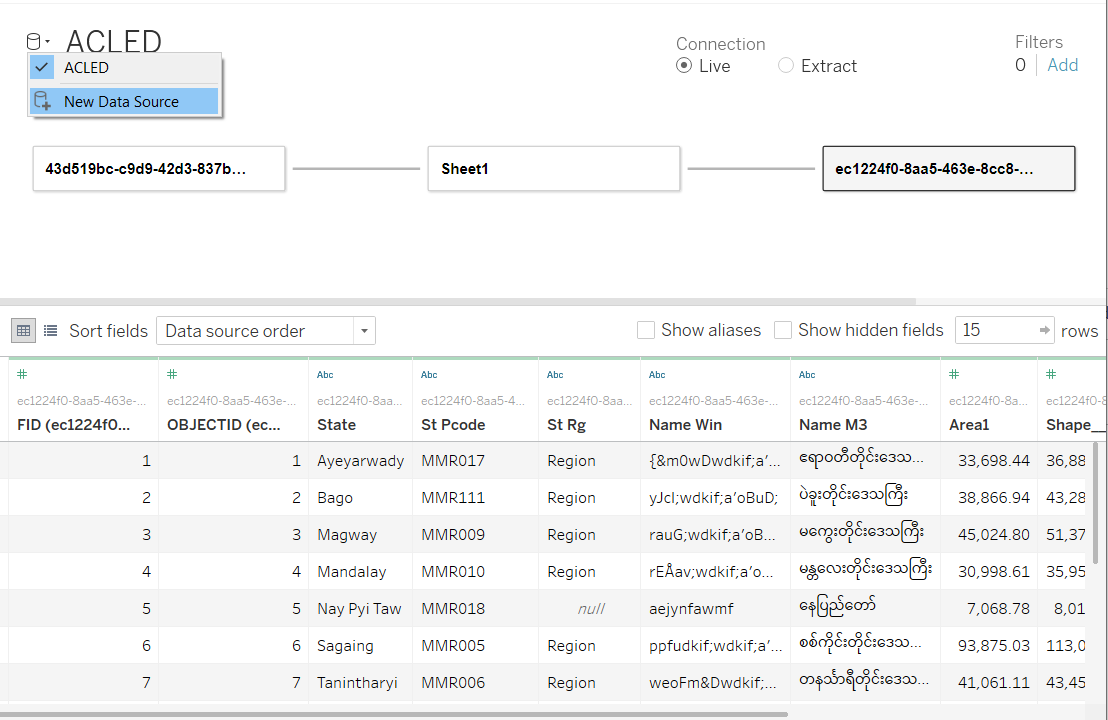Viewport: 1108px width, 720px height.
Task: Select the ACLED data source menu entry
Action: pyautogui.click(x=86, y=68)
